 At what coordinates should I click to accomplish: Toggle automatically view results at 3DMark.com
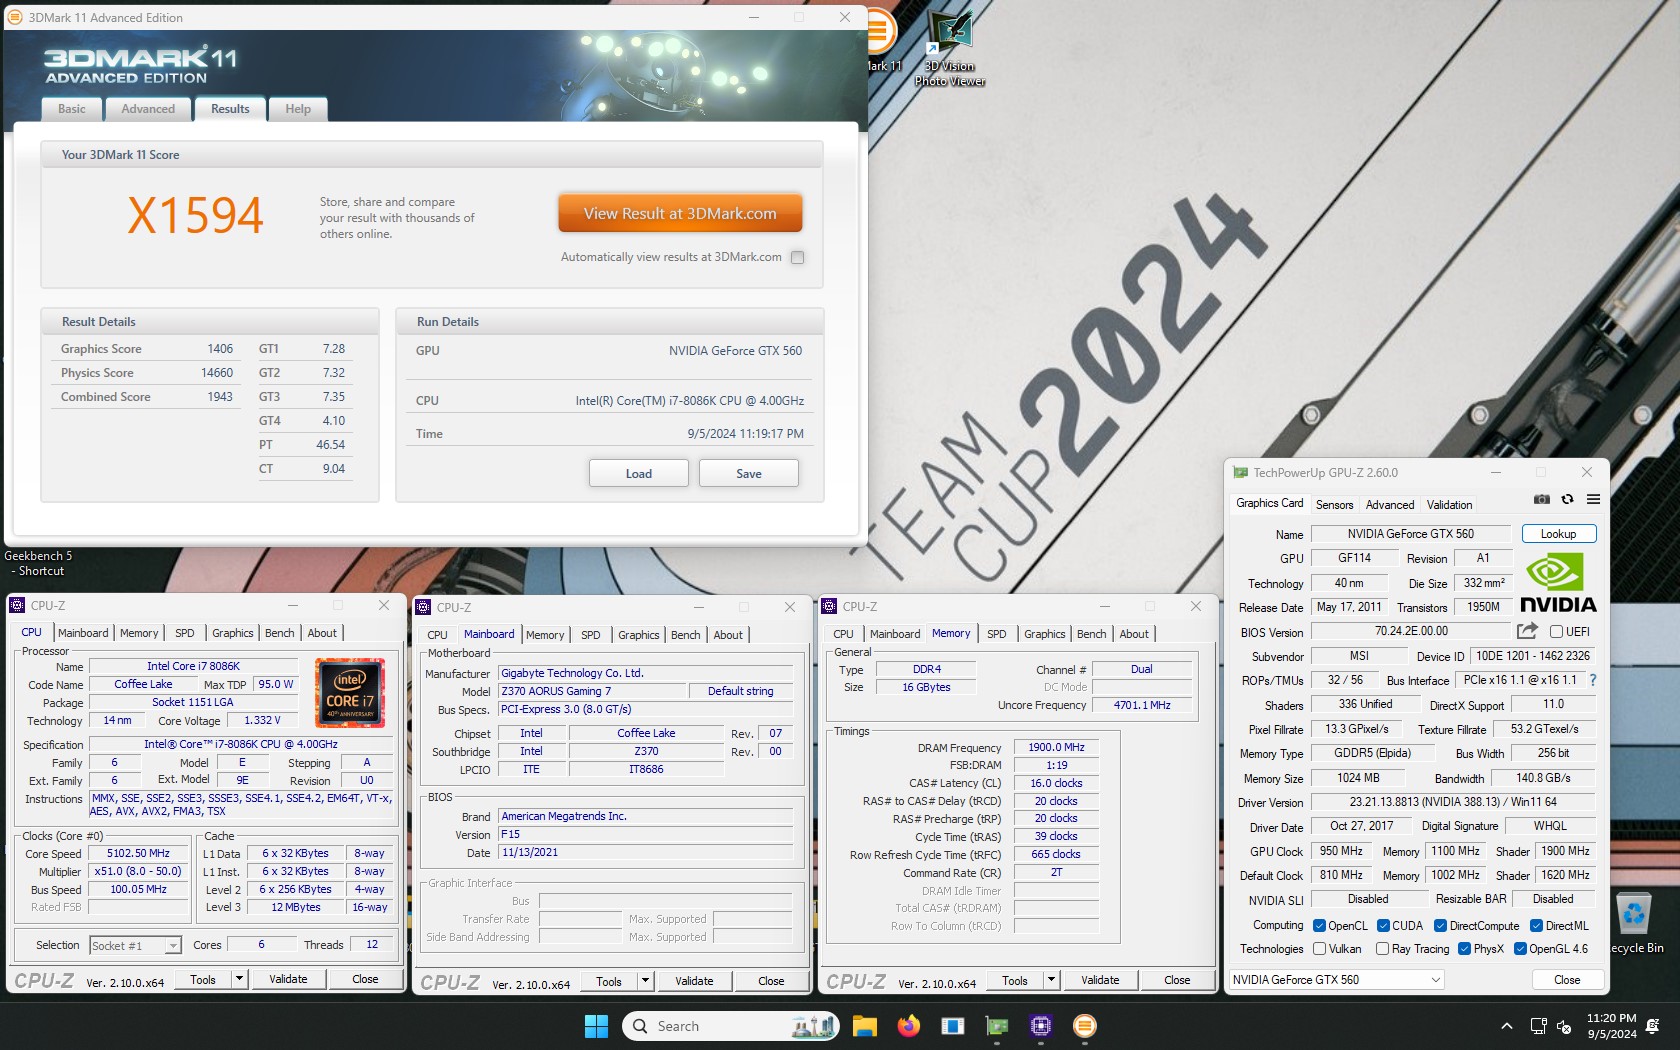click(797, 257)
